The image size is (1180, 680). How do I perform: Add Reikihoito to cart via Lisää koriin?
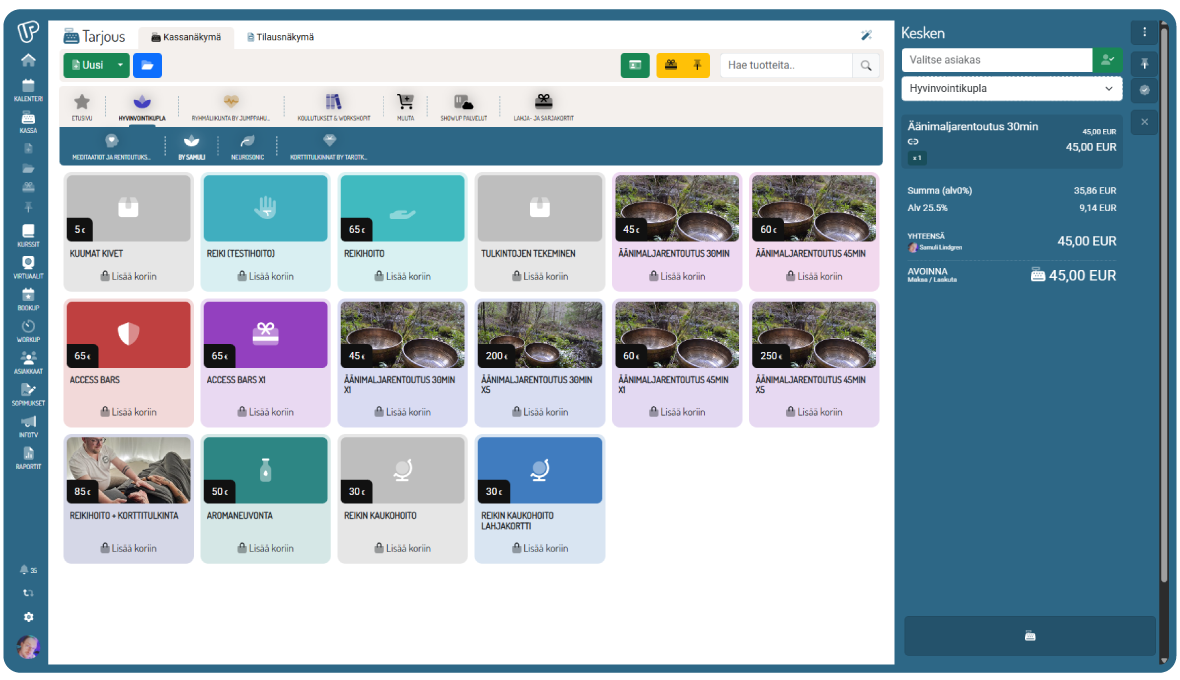pos(402,276)
